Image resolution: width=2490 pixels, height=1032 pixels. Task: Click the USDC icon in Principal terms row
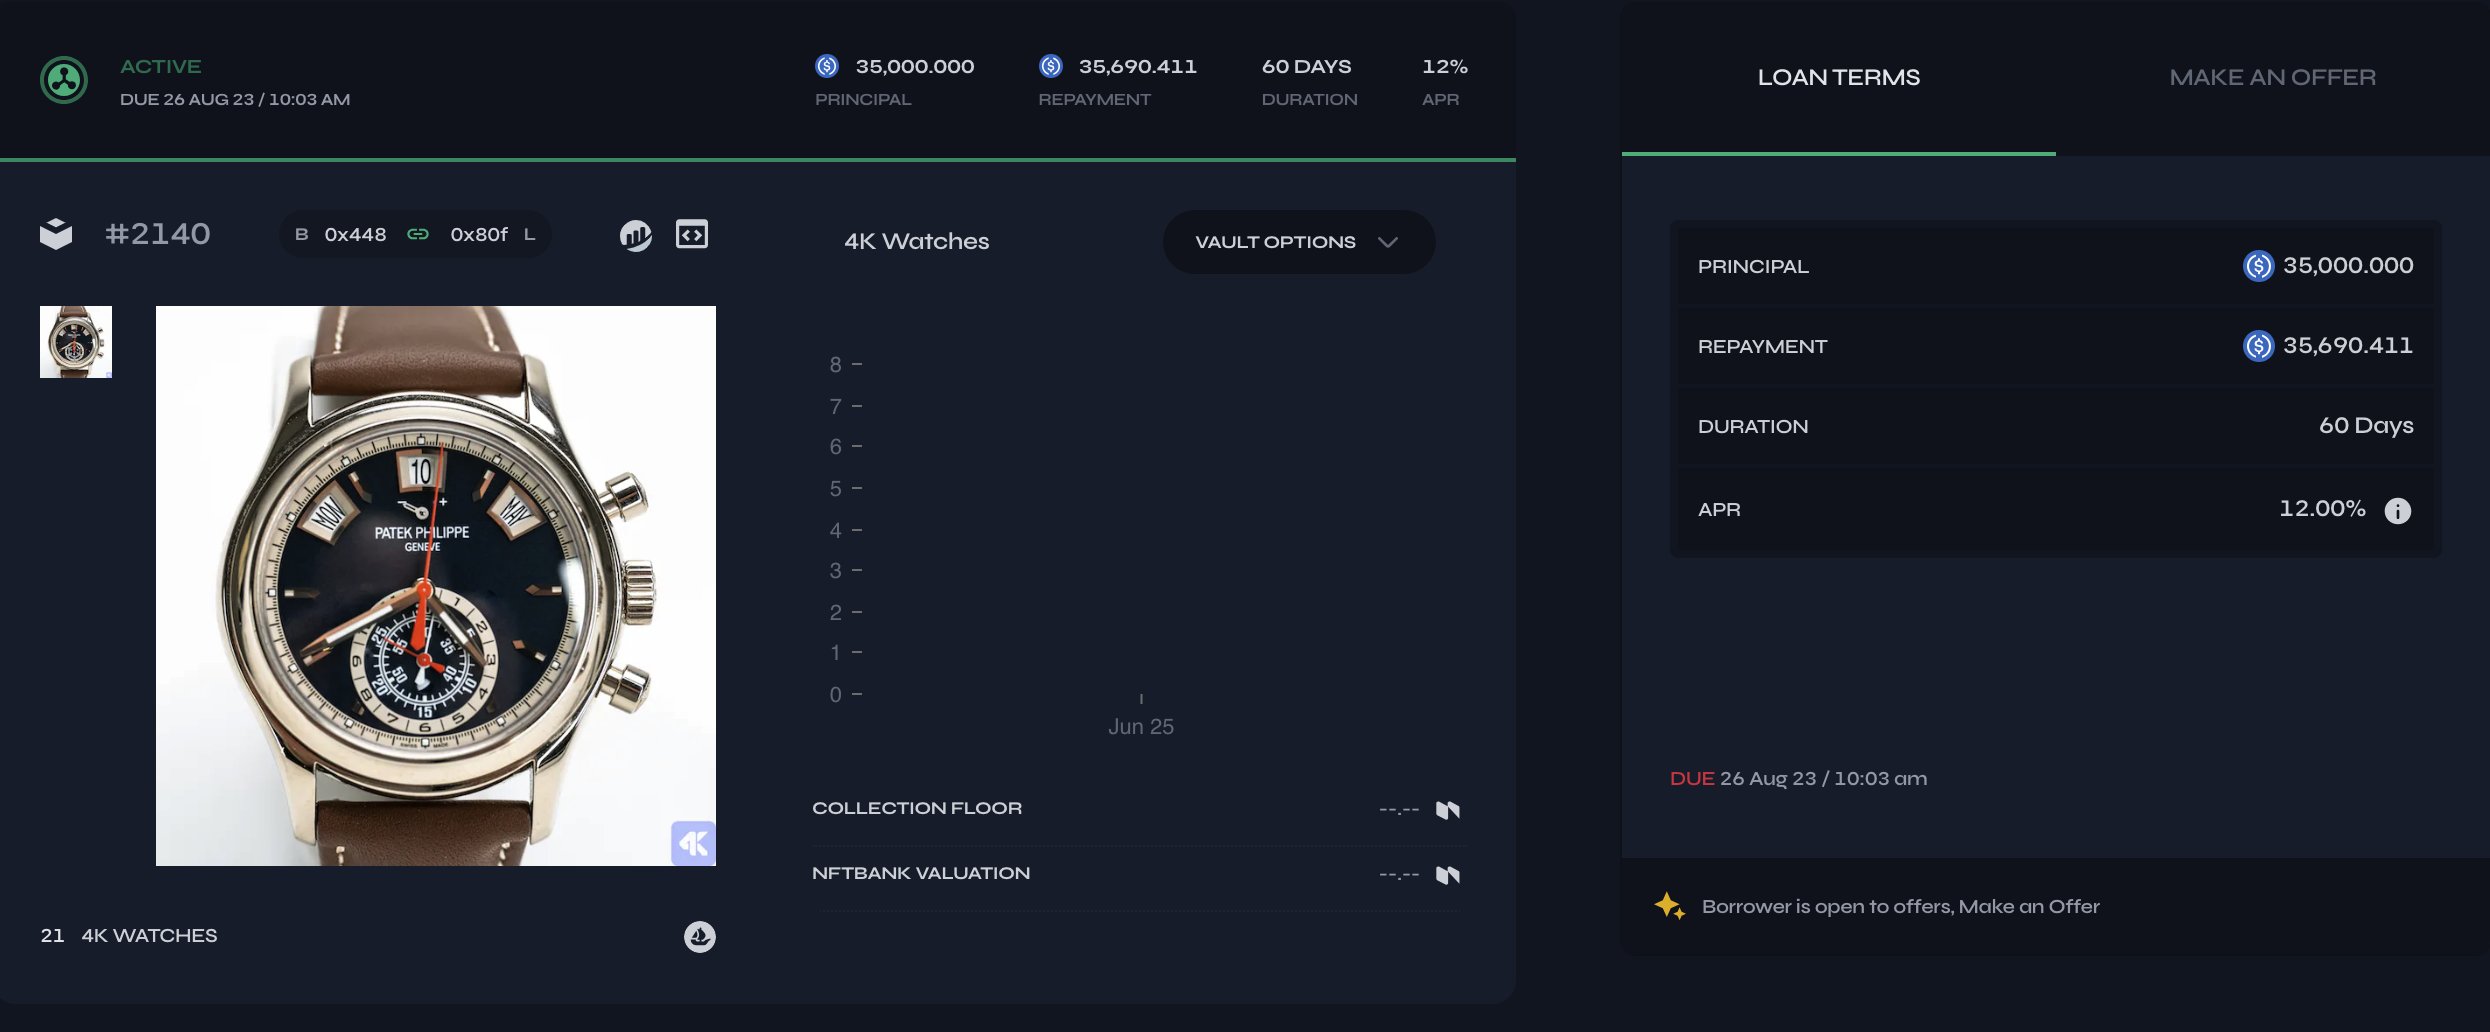pos(2258,266)
